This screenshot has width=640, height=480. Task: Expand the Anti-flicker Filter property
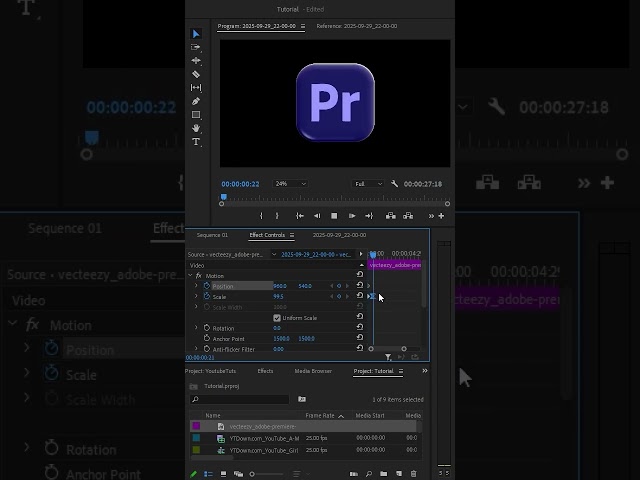[196, 349]
